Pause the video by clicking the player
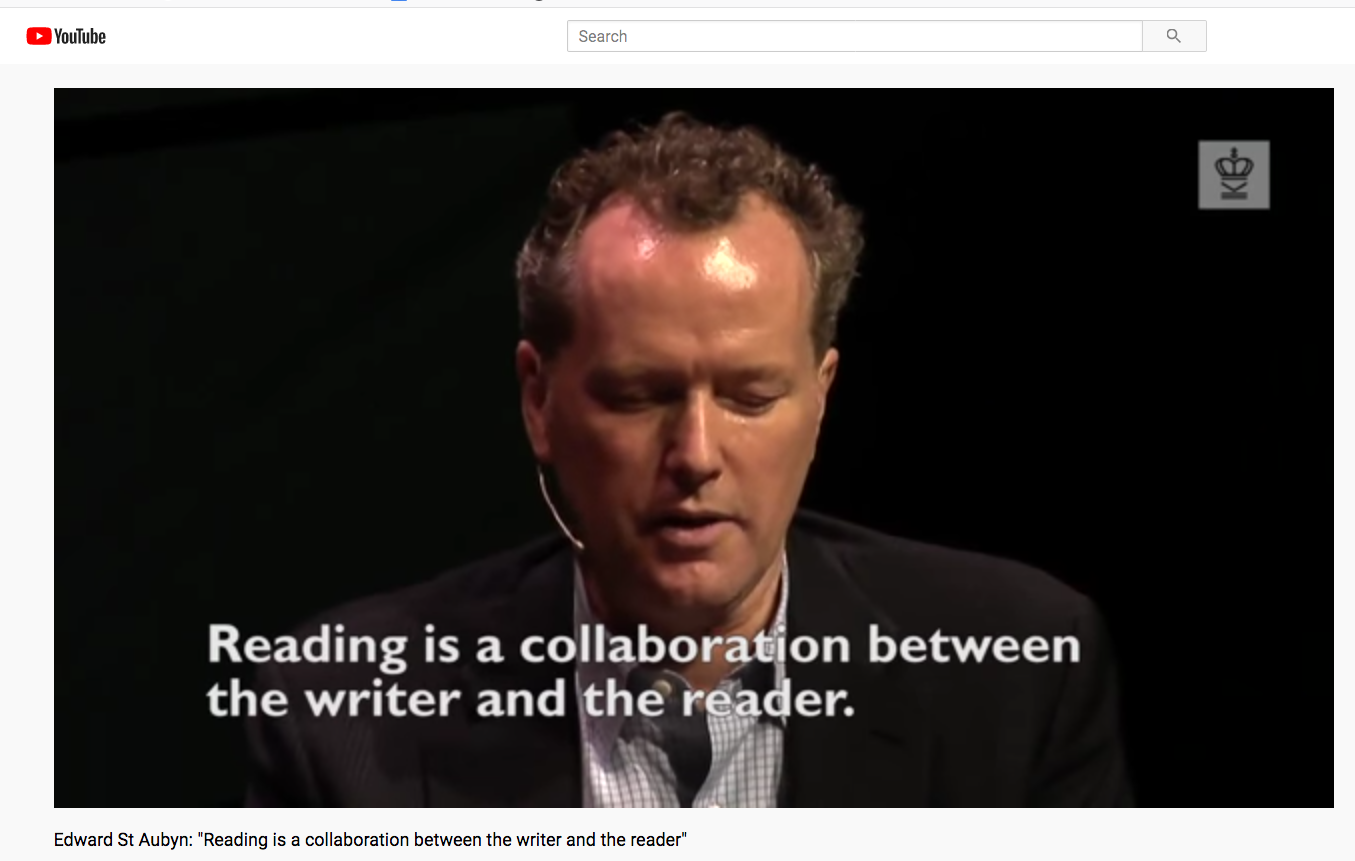Screen dimensions: 1355x861 pyautogui.click(x=693, y=447)
